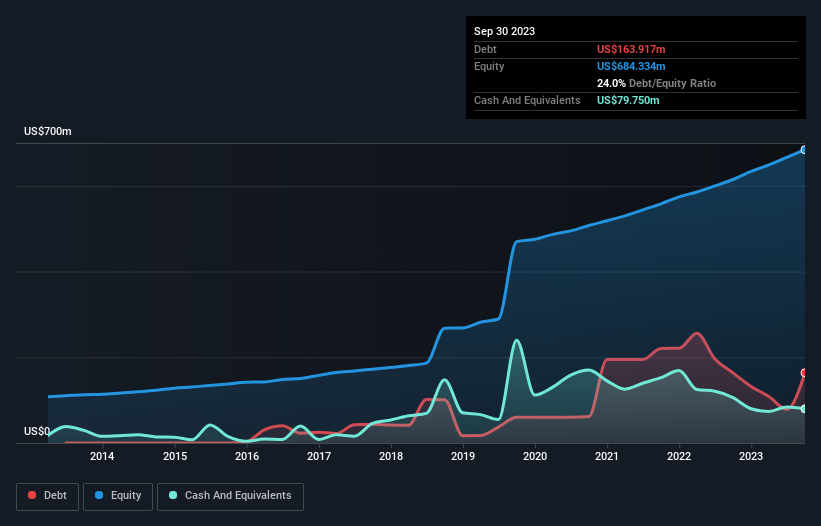Select the 2016 tick on the x-axis

click(x=247, y=457)
